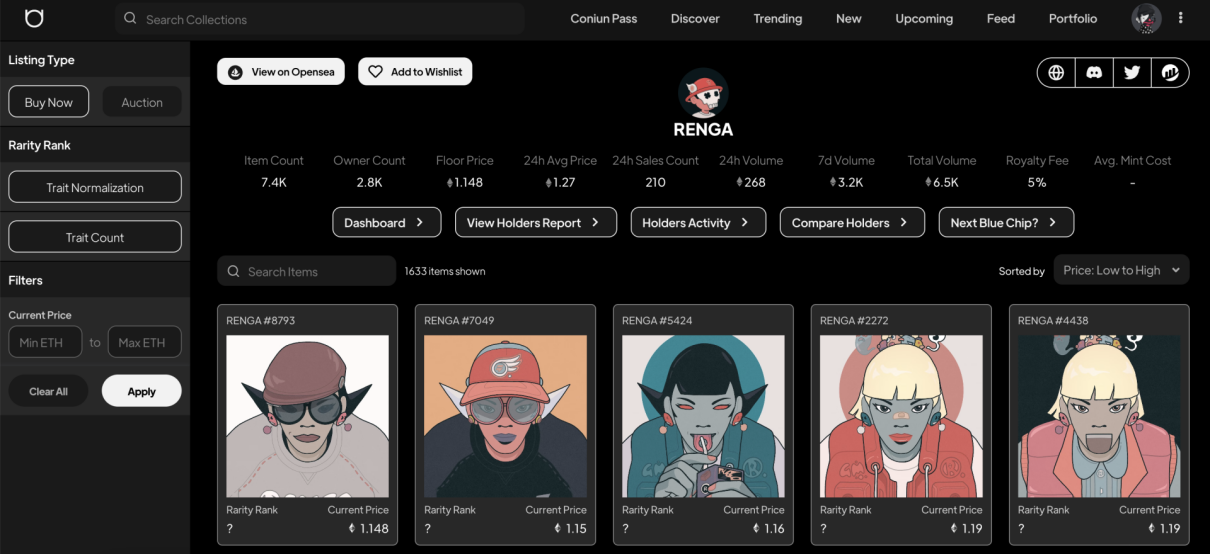Click the heart icon in Add to Wishlist

pos(376,72)
